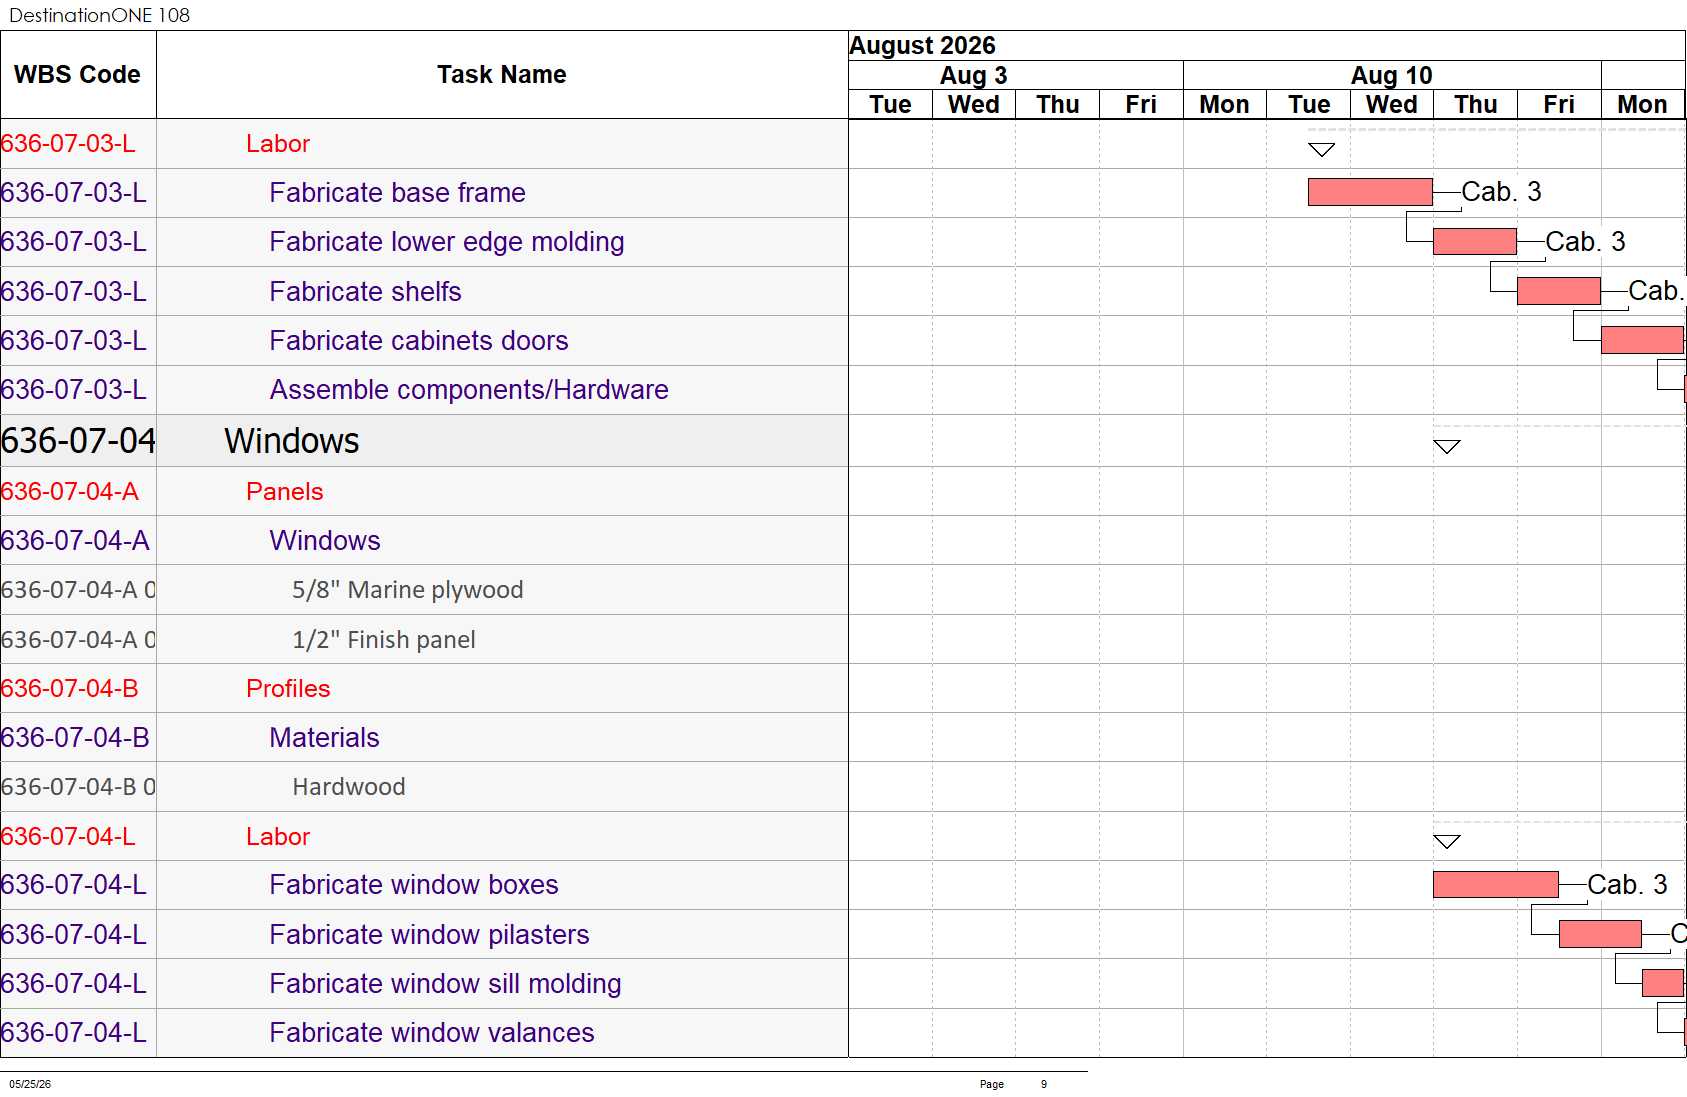Click the Fabricate lower edge molding Gantt bar

pos(1475,241)
